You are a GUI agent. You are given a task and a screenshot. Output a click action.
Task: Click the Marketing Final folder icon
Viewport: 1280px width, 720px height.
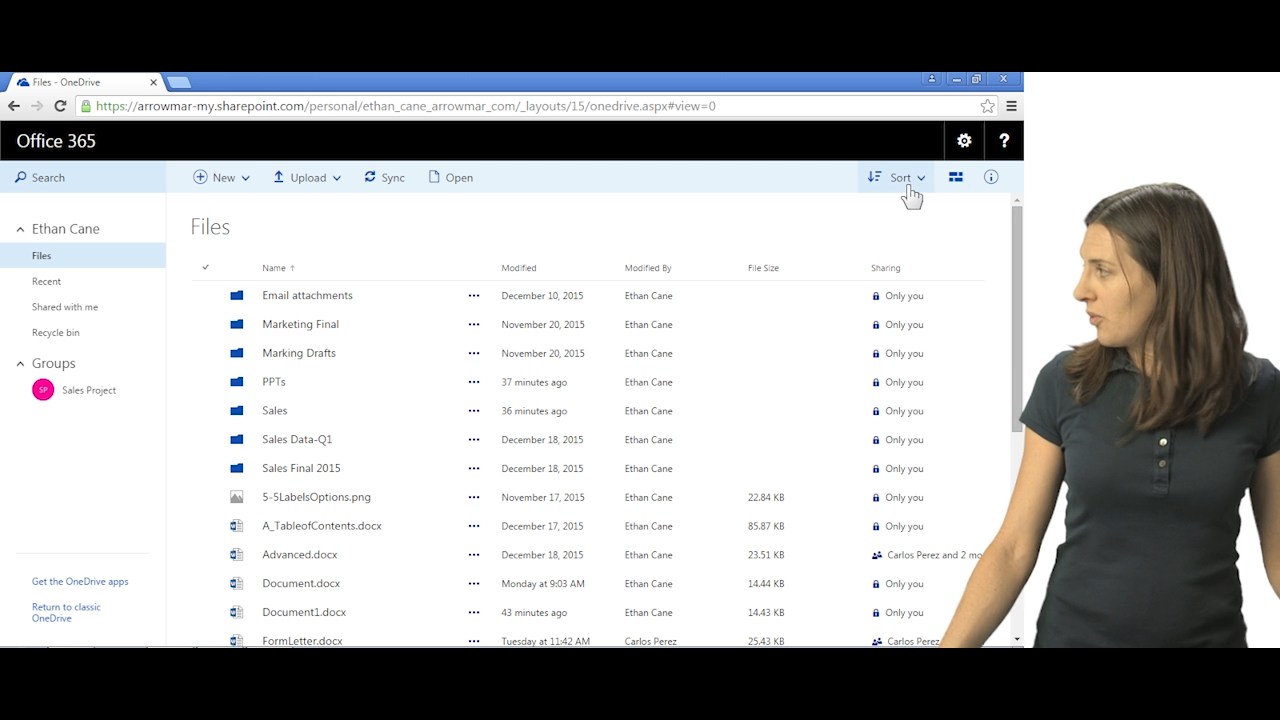tap(237, 324)
